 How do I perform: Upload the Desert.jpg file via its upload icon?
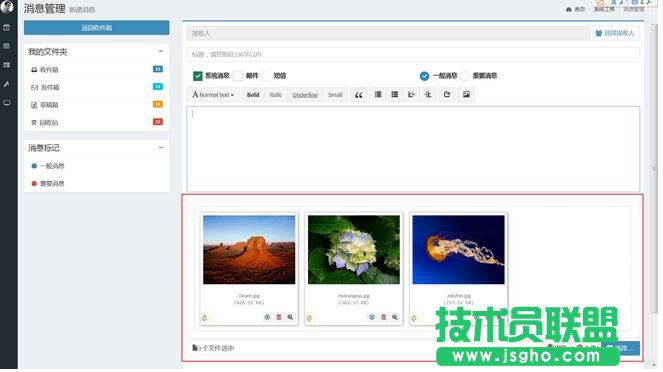point(267,317)
